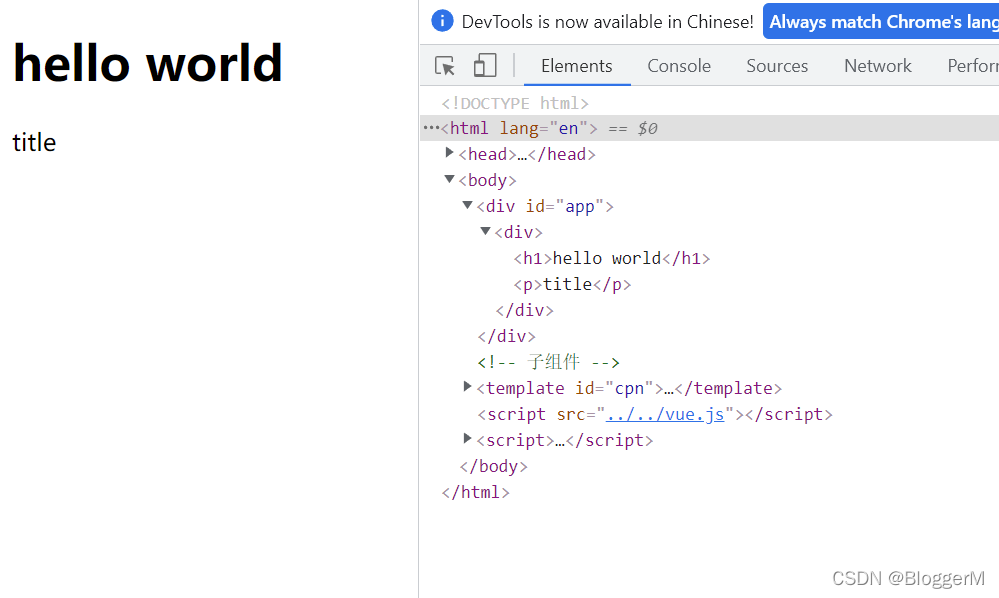The height and width of the screenshot is (598, 999).
Task: Click the DevTools available in Chinese message
Action: click(x=607, y=22)
